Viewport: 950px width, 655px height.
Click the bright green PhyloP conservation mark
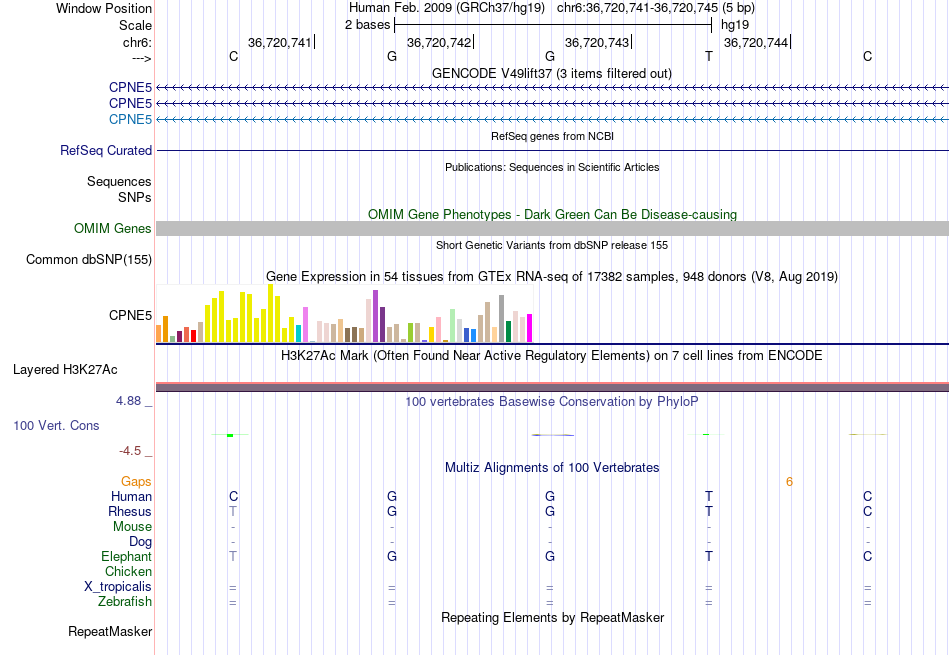click(230, 435)
